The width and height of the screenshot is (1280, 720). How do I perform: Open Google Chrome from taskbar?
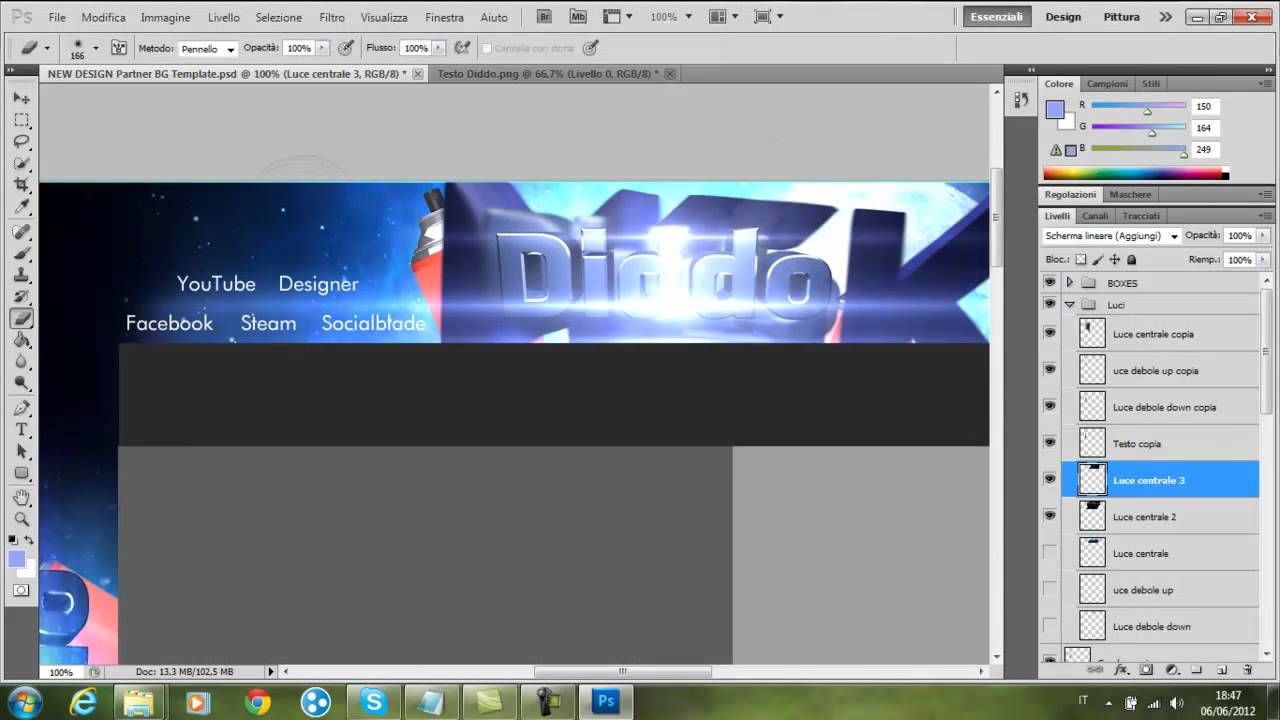[x=257, y=703]
